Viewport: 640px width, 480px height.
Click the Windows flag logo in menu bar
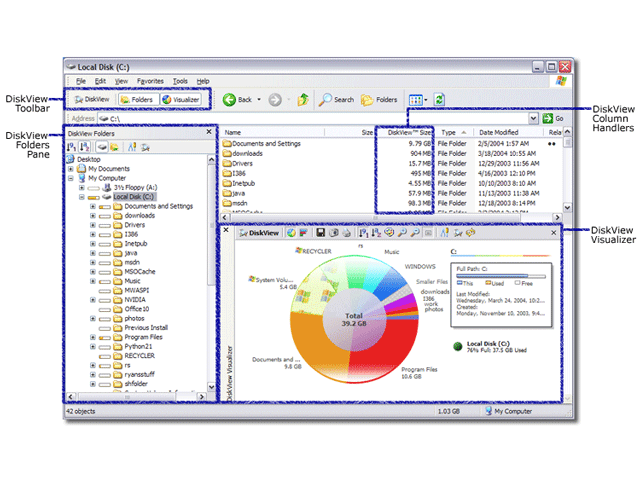(x=561, y=81)
